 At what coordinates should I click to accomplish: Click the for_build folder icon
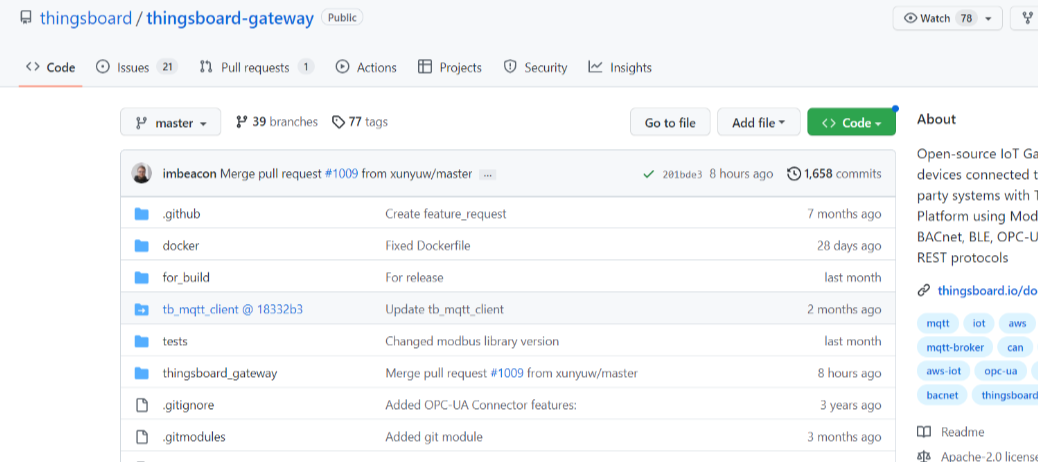pos(142,277)
